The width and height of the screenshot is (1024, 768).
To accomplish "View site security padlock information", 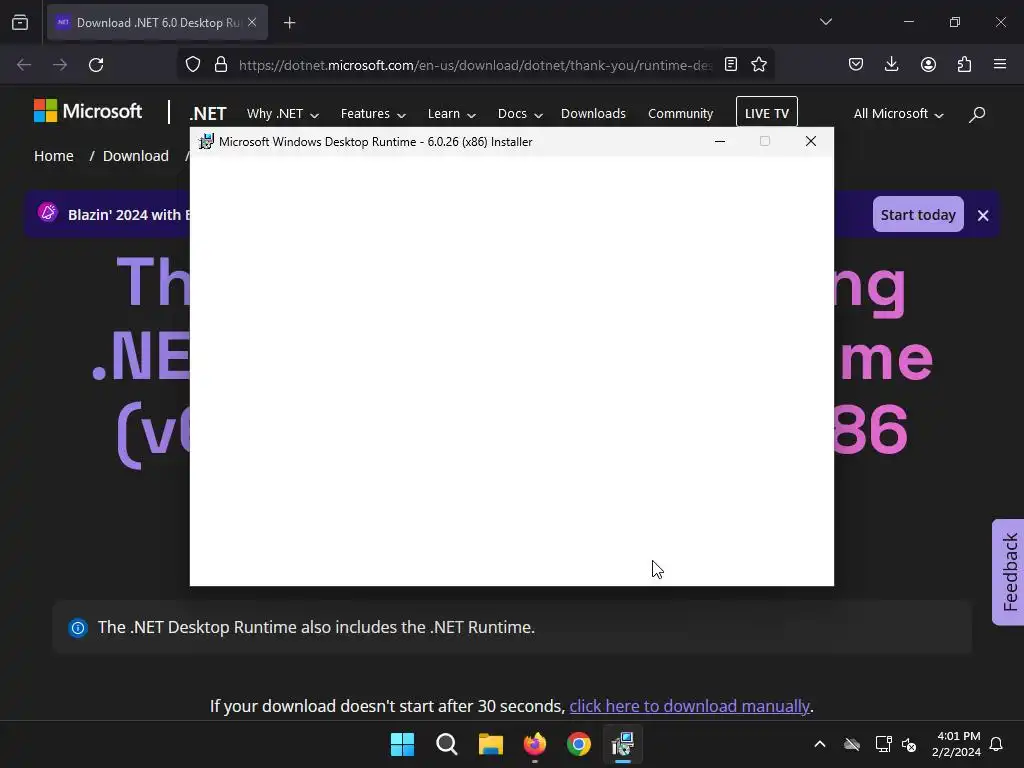I will point(221,65).
